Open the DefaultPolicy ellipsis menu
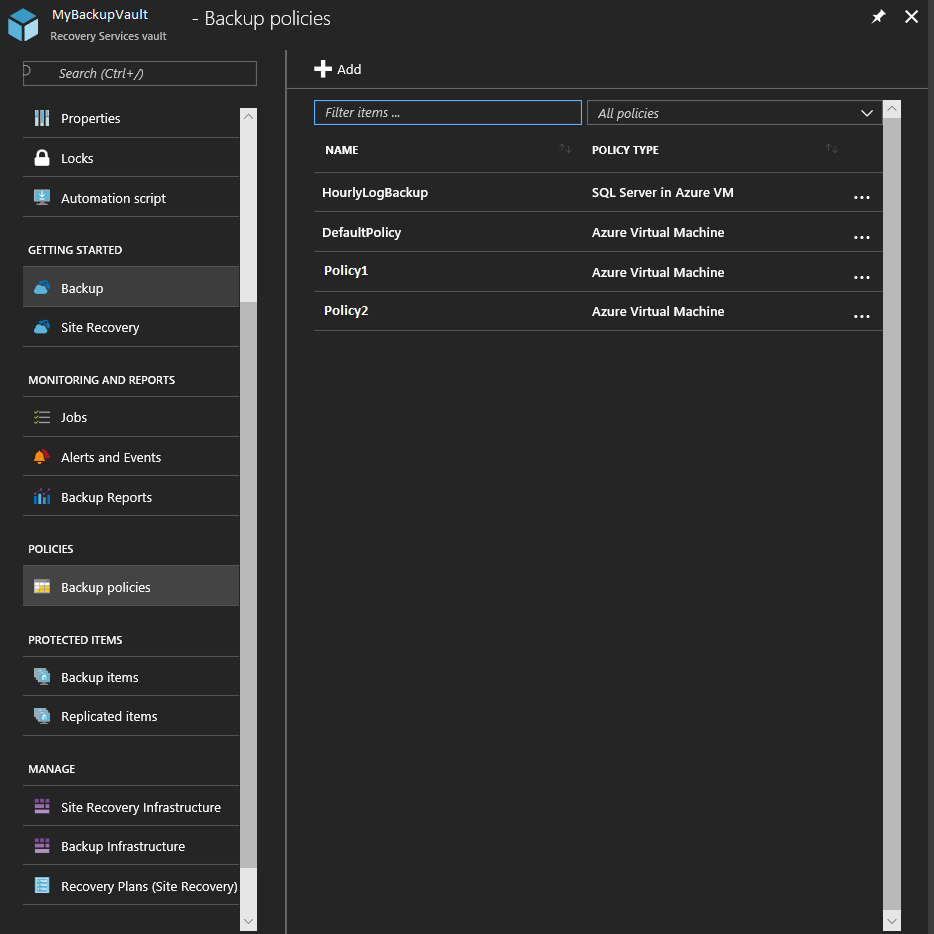Viewport: 934px width, 934px height. (x=862, y=237)
